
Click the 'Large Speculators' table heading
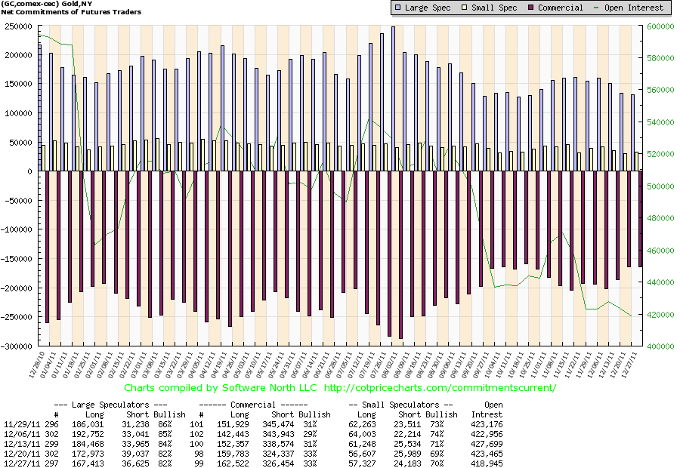(x=110, y=405)
